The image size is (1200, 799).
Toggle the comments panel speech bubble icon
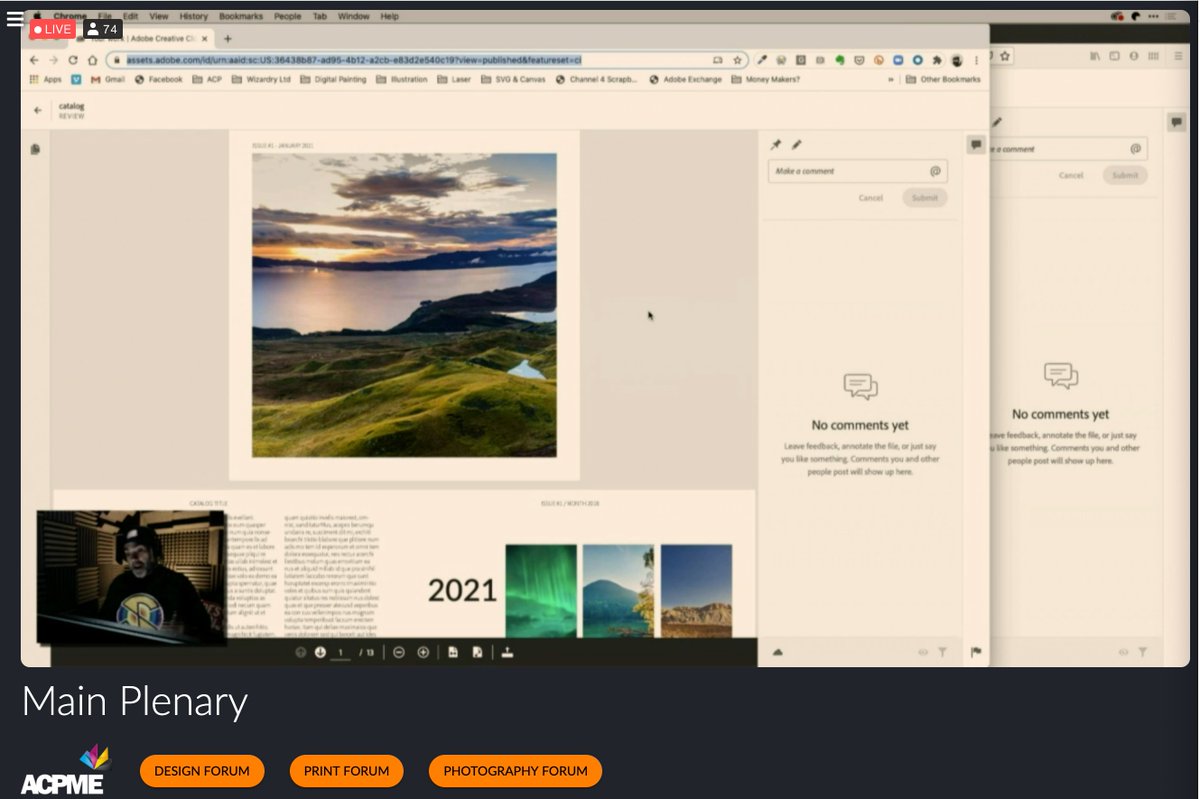point(976,146)
